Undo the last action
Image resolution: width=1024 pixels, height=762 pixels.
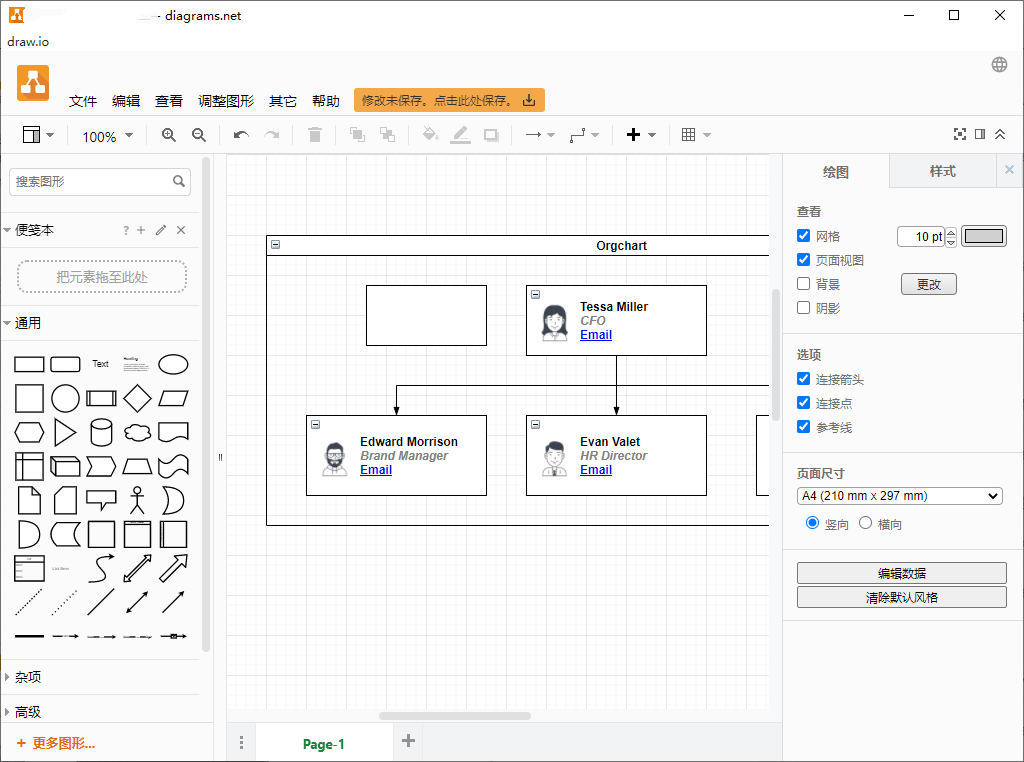[241, 135]
